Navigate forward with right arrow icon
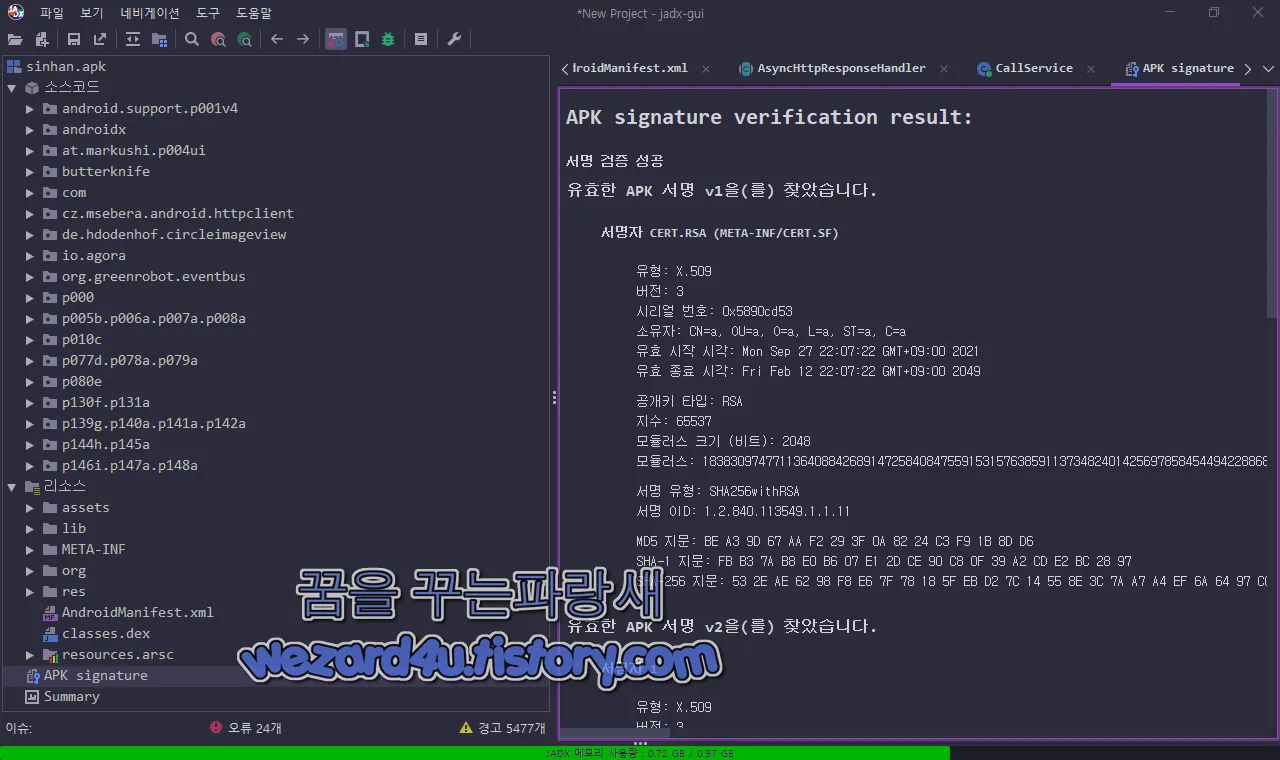The width and height of the screenshot is (1280, 760). tap(303, 40)
